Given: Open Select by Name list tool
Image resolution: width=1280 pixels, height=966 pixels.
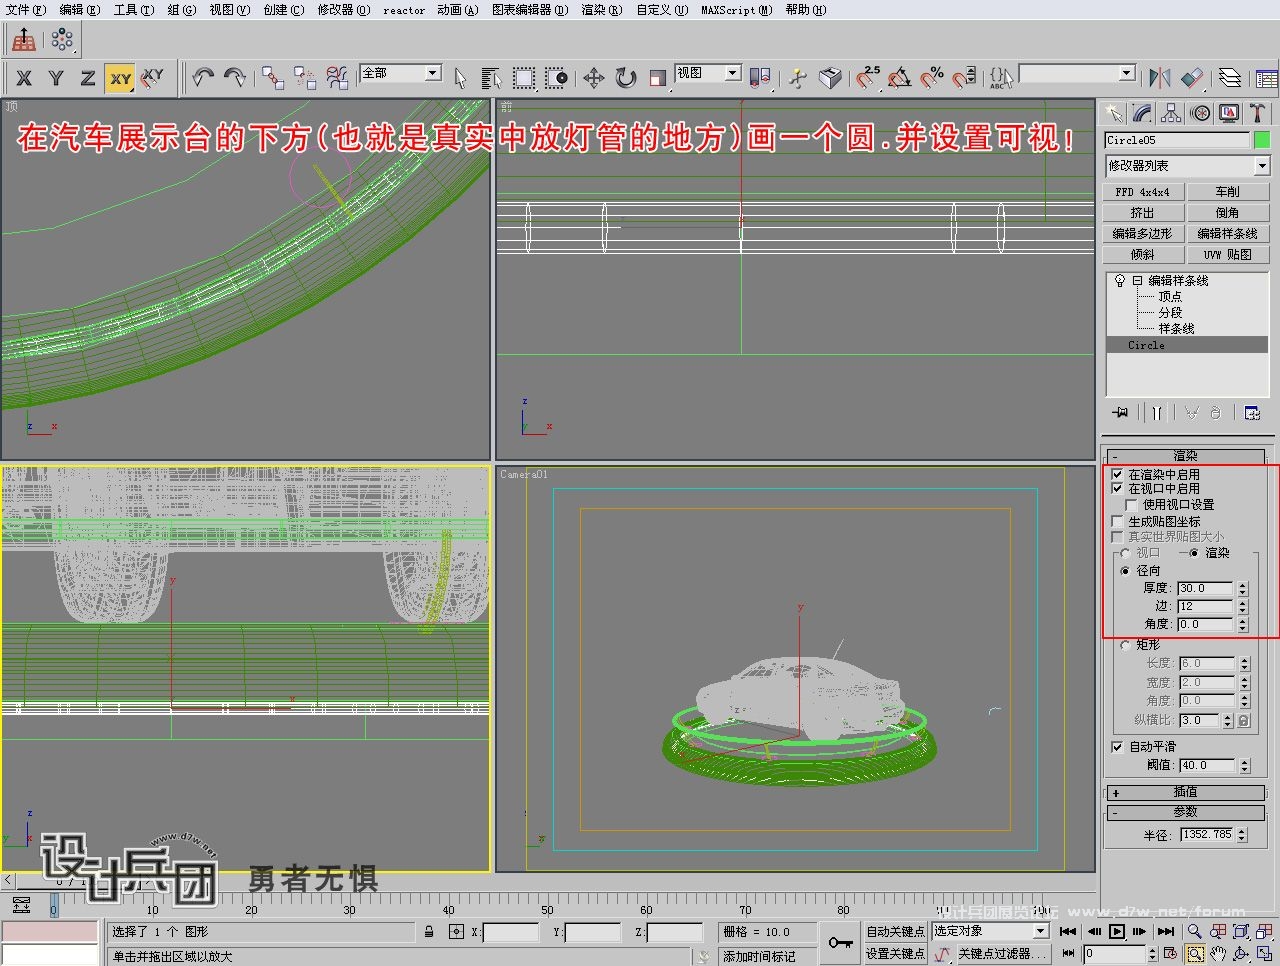Looking at the screenshot, I should 491,78.
